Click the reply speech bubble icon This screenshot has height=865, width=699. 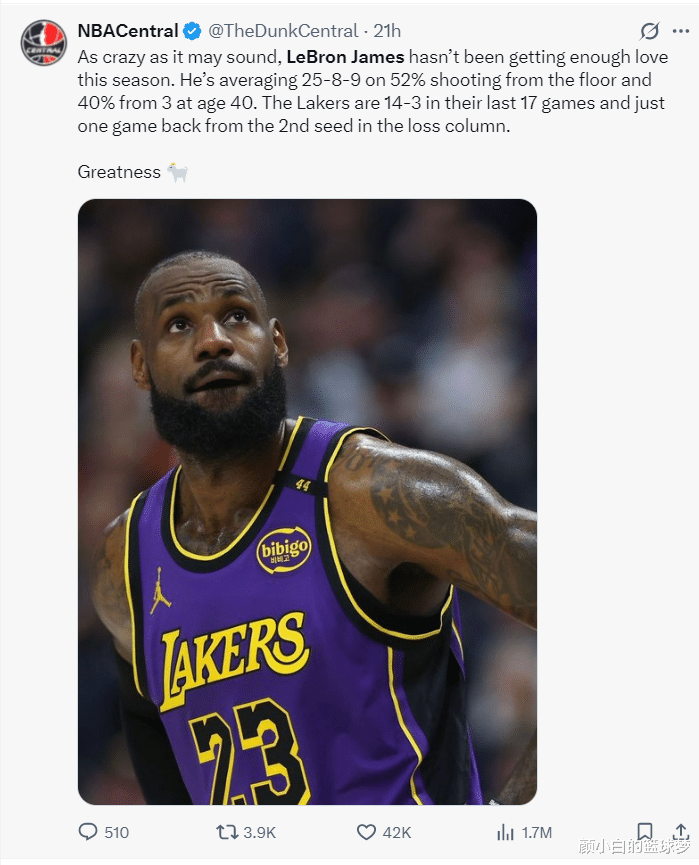click(x=88, y=831)
